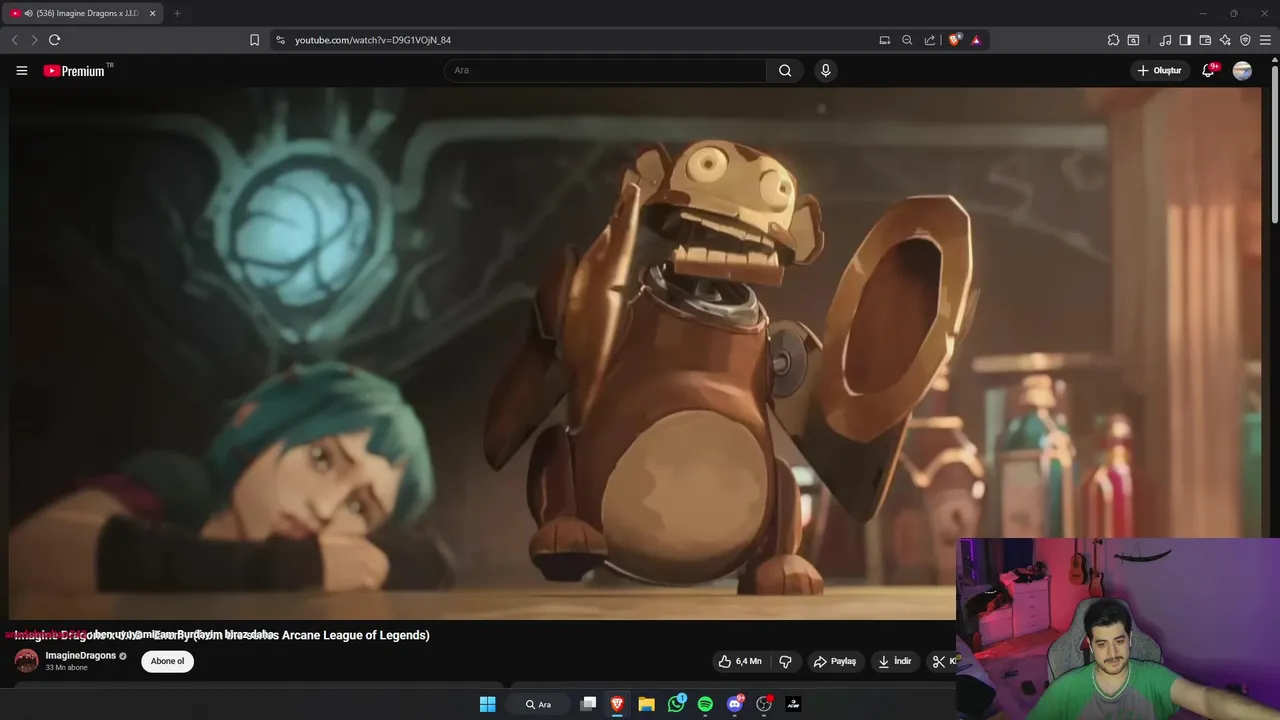Open the ImagineDragons channel name link
Viewport: 1280px width, 720px height.
[80, 655]
